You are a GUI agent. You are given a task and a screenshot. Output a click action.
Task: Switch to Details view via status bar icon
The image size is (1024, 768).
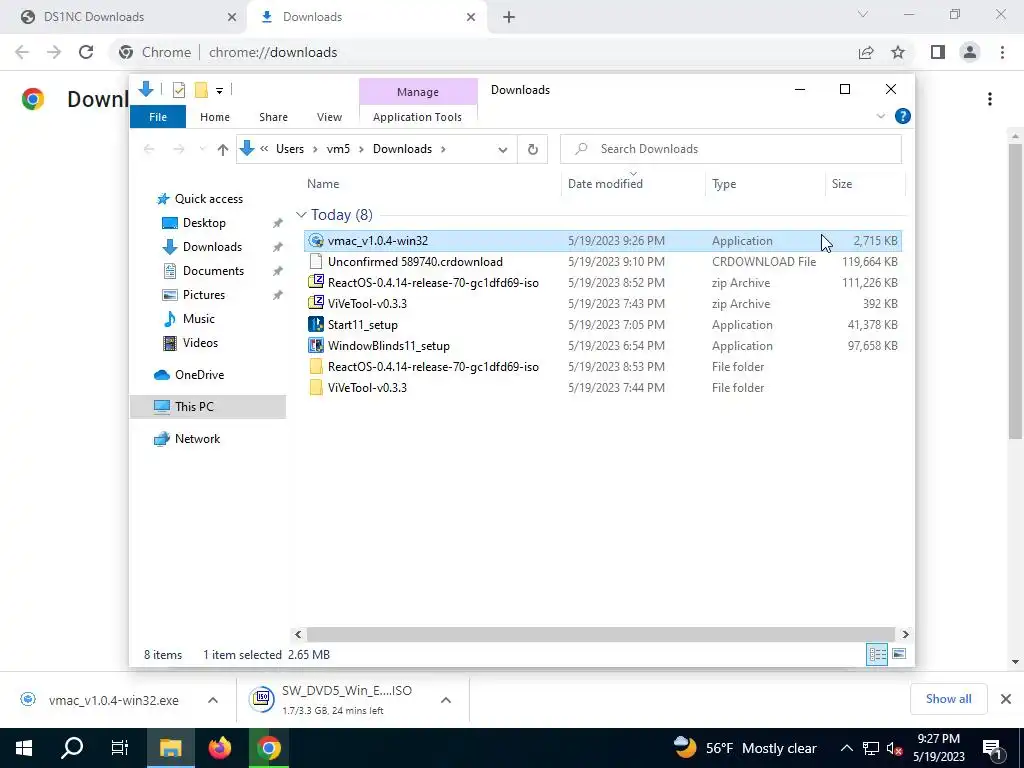(876, 654)
